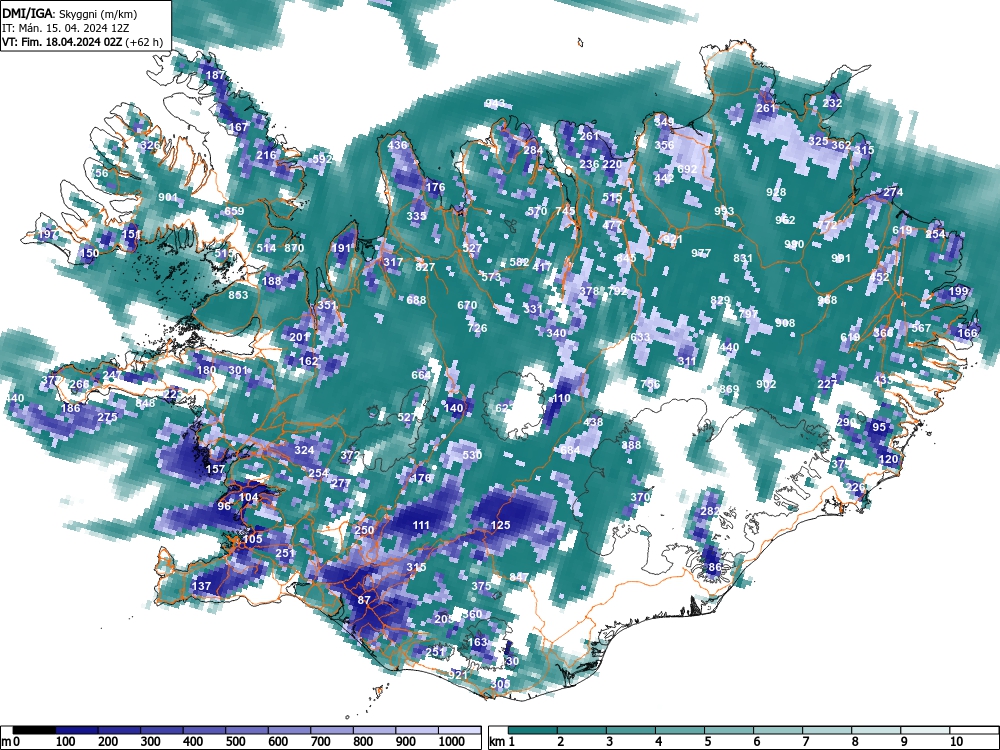Click the map value 163 near the south coast
This screenshot has width=1000, height=750.
478,642
